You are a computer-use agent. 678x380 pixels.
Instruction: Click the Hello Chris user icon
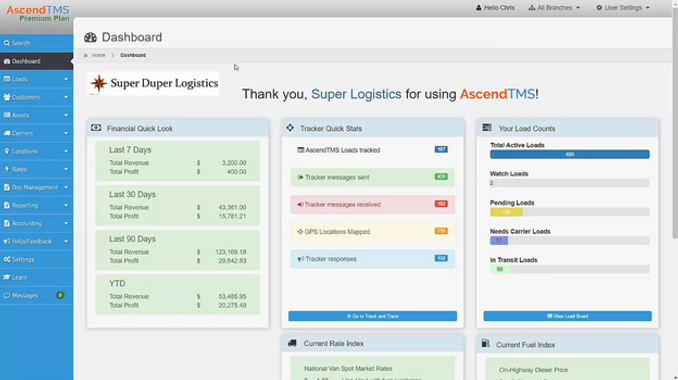(x=479, y=8)
